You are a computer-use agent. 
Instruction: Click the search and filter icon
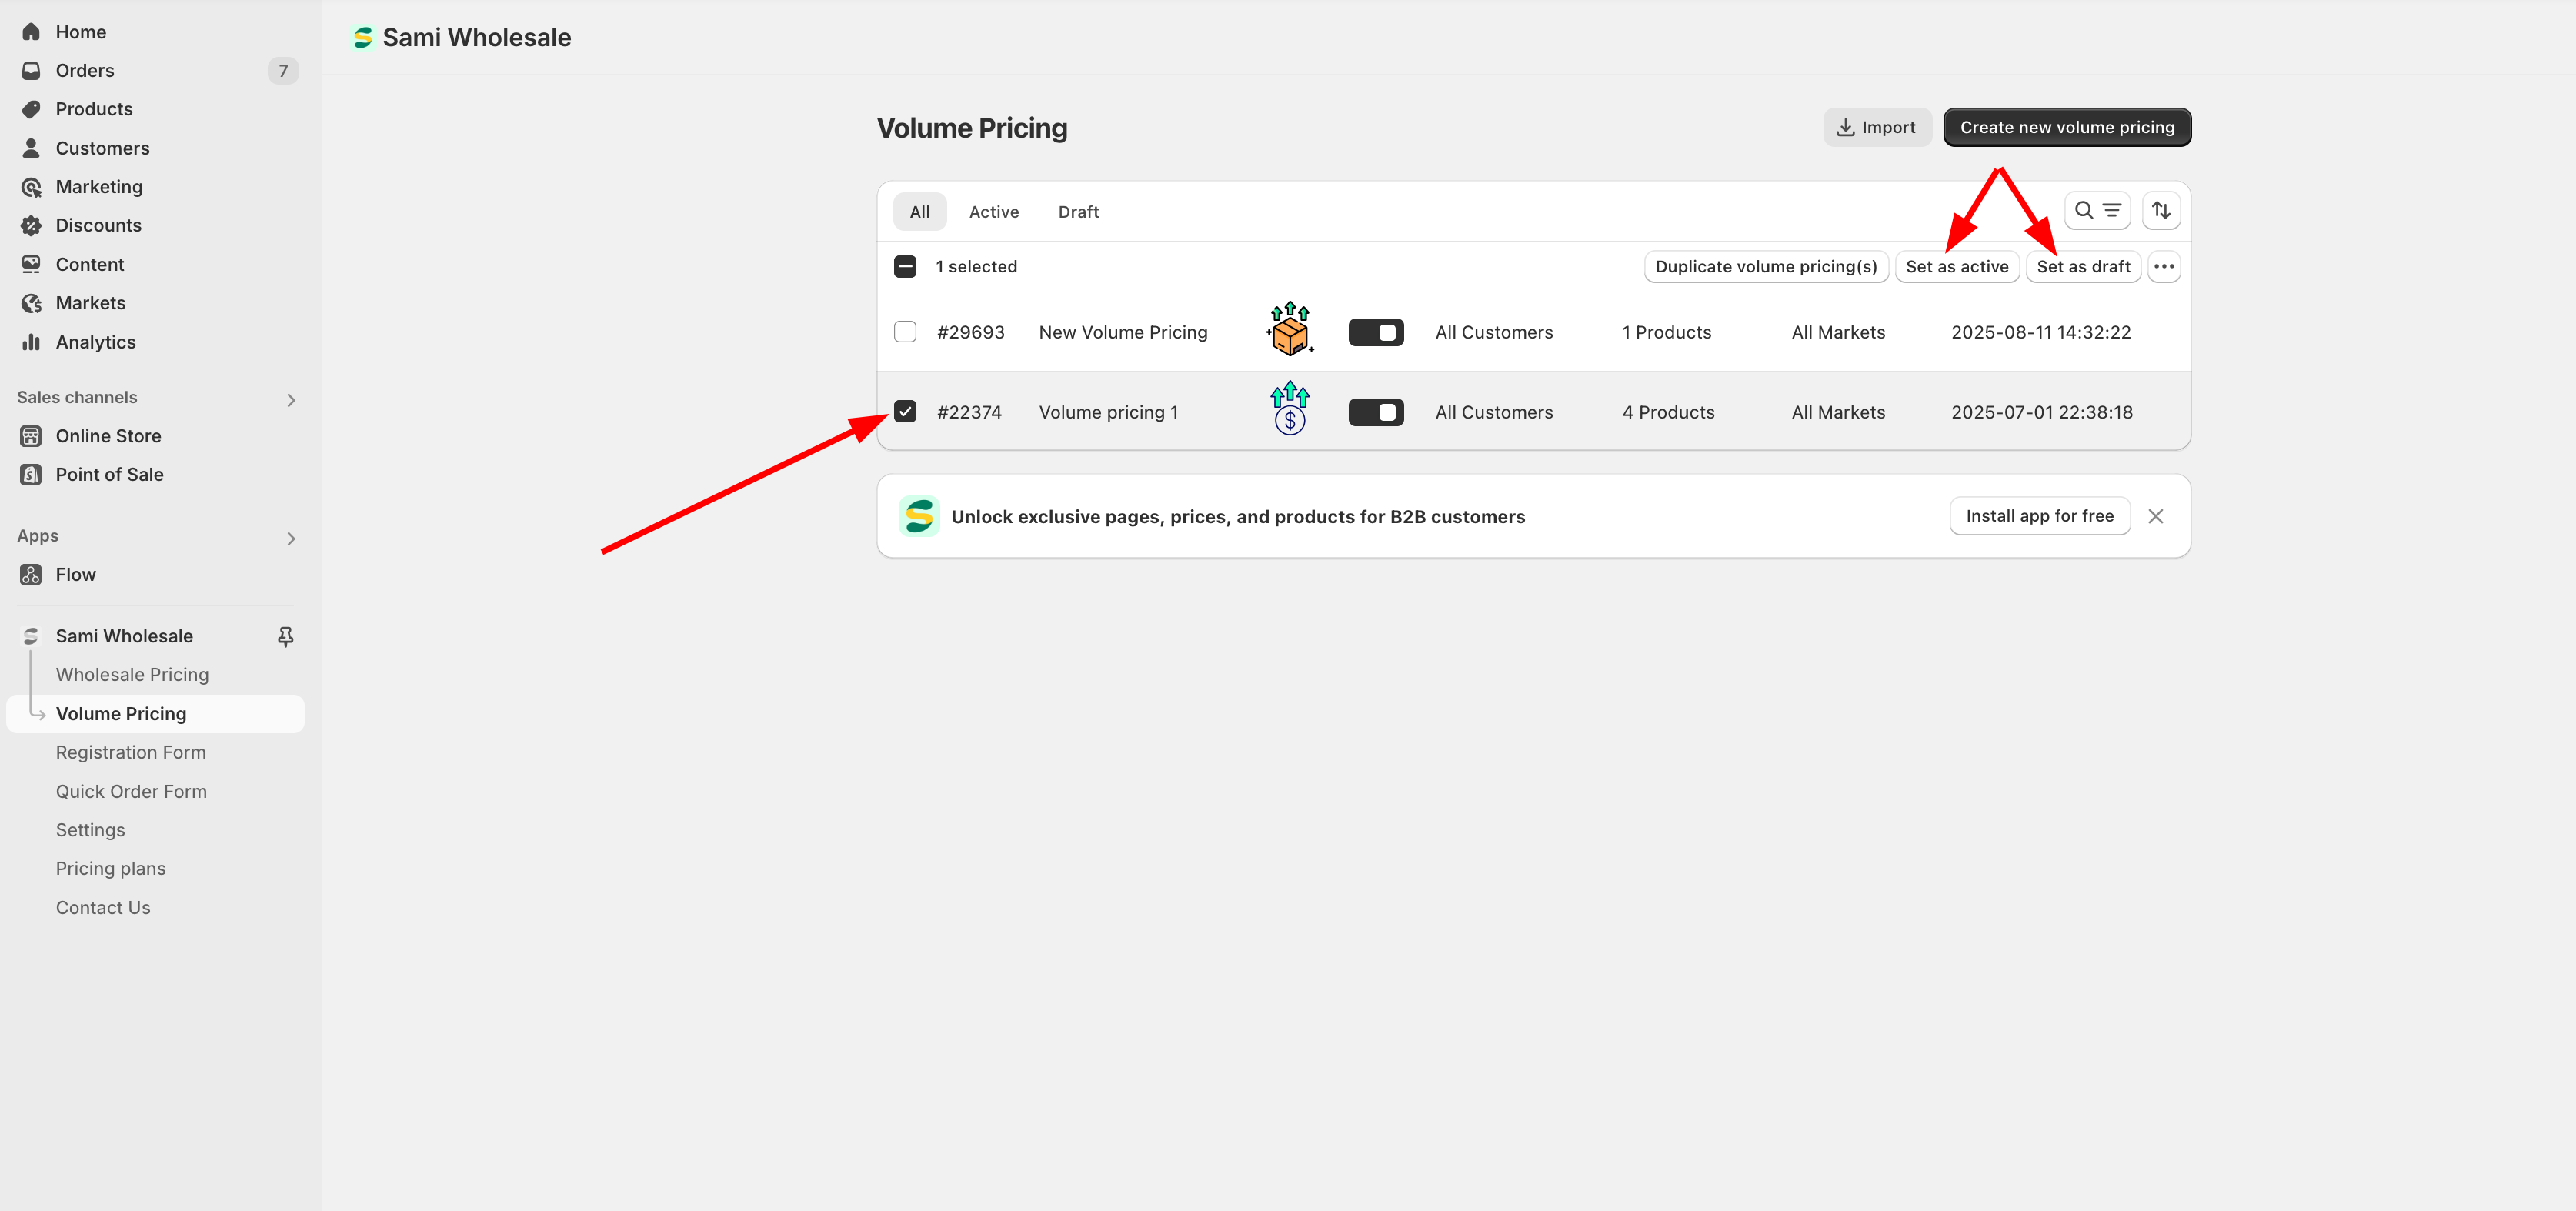click(2097, 210)
